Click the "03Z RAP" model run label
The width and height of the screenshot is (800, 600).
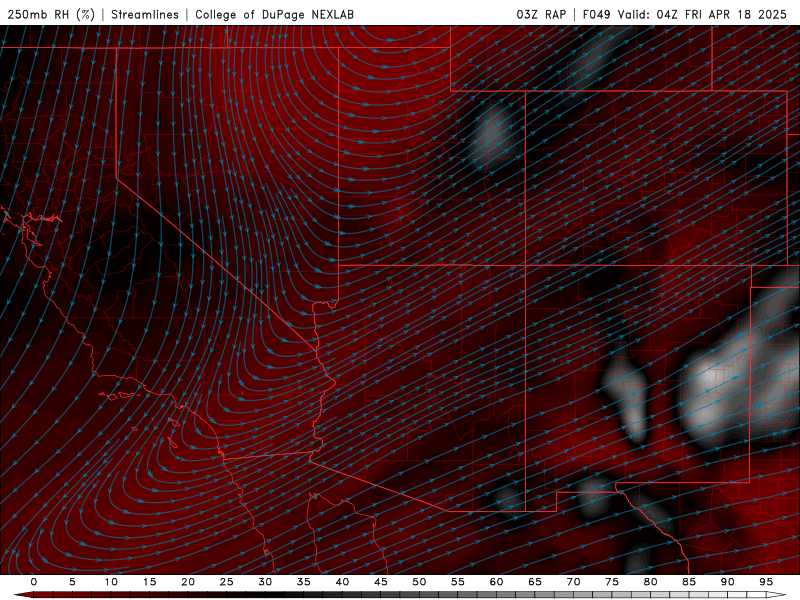[541, 14]
